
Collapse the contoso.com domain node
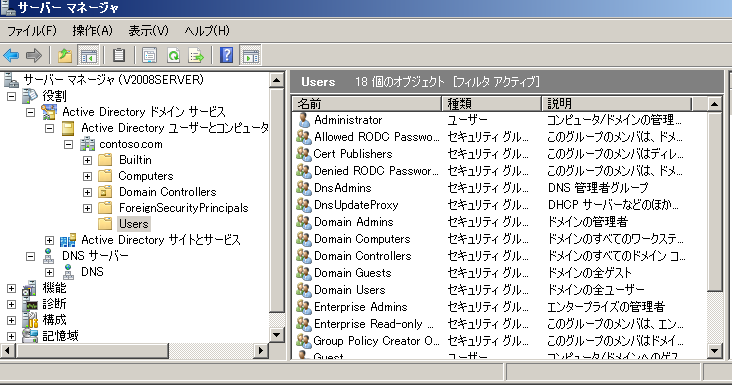pos(69,144)
